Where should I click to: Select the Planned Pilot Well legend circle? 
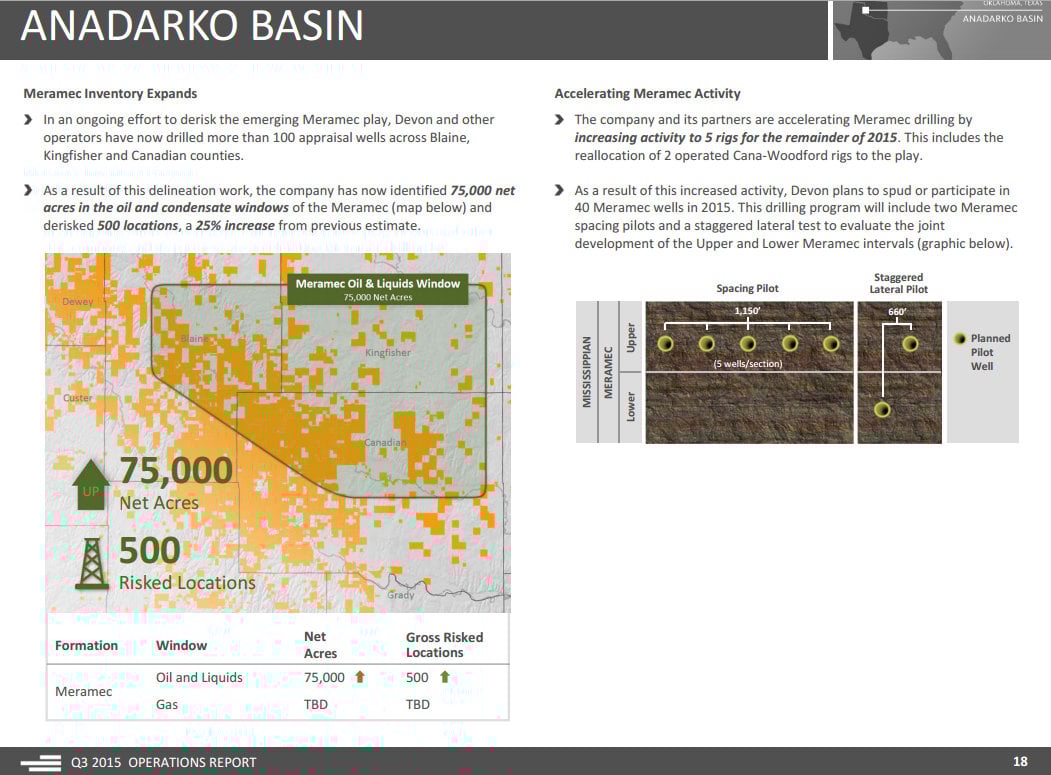[x=960, y=339]
